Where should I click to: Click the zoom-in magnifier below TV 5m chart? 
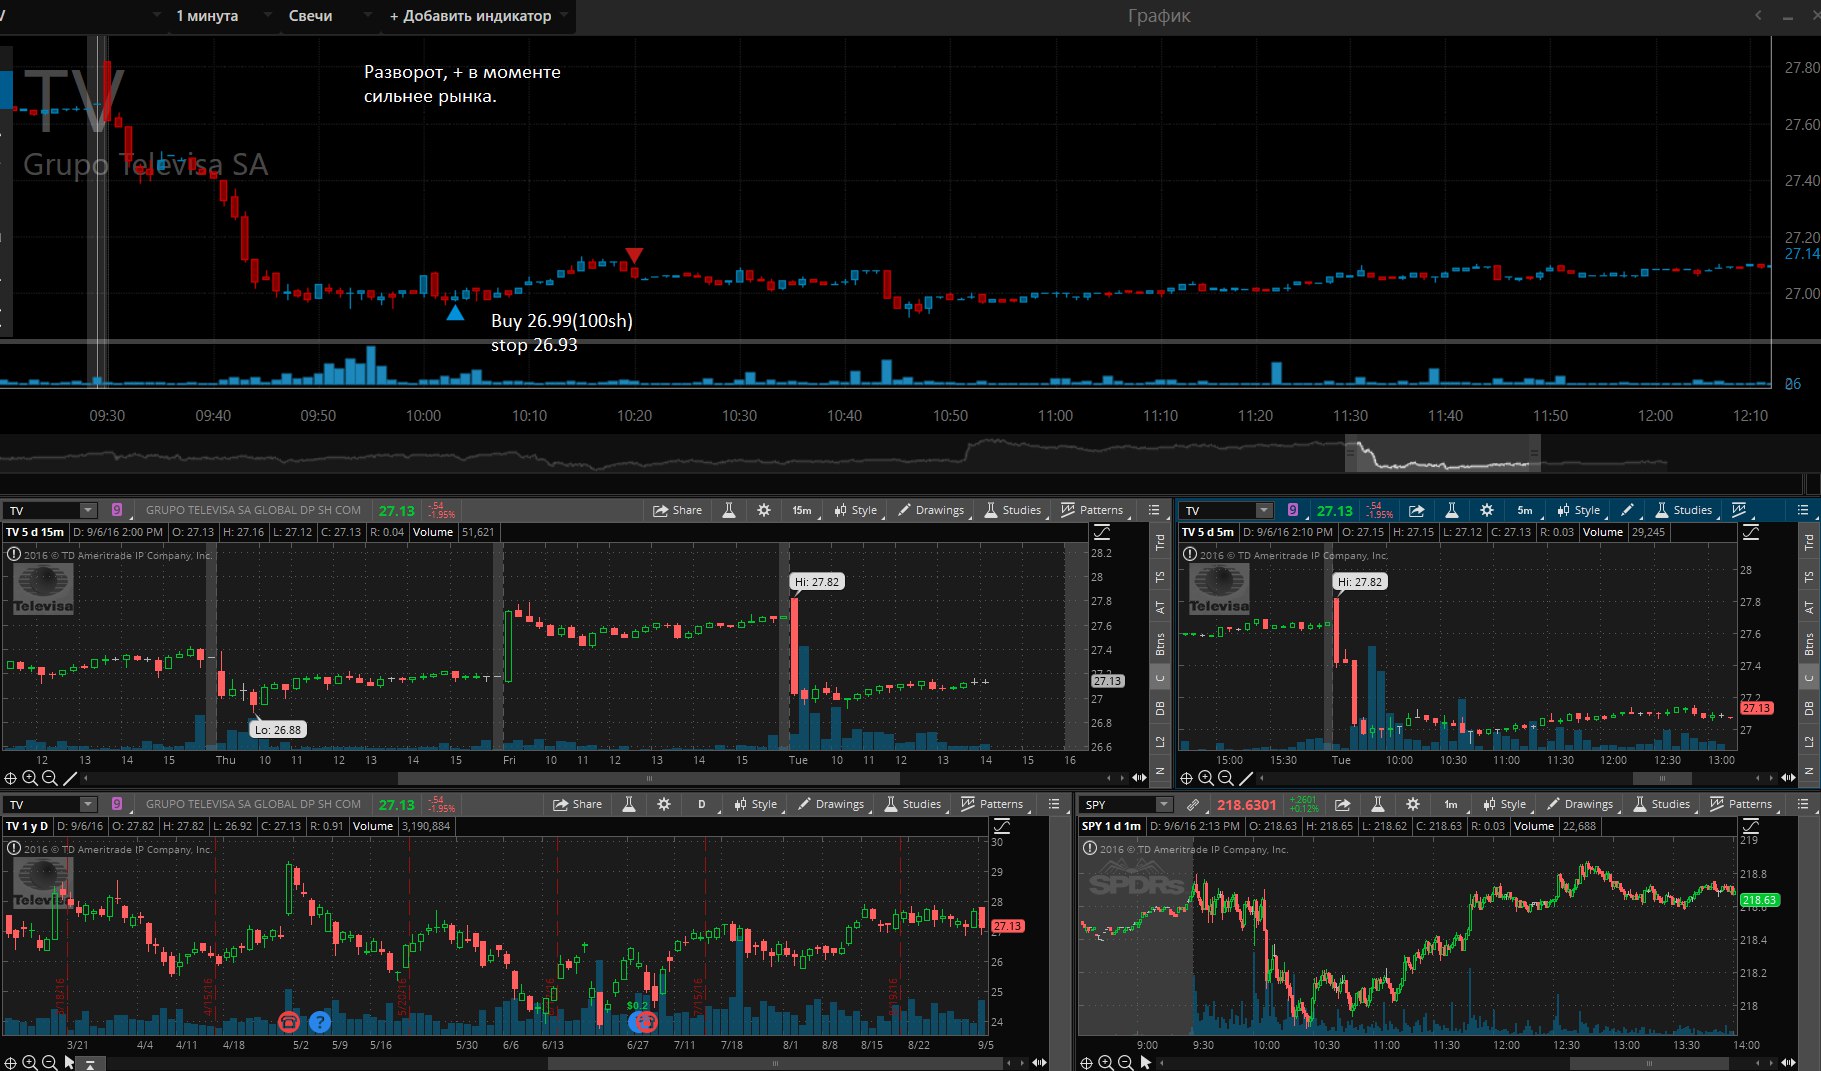pyautogui.click(x=1206, y=778)
